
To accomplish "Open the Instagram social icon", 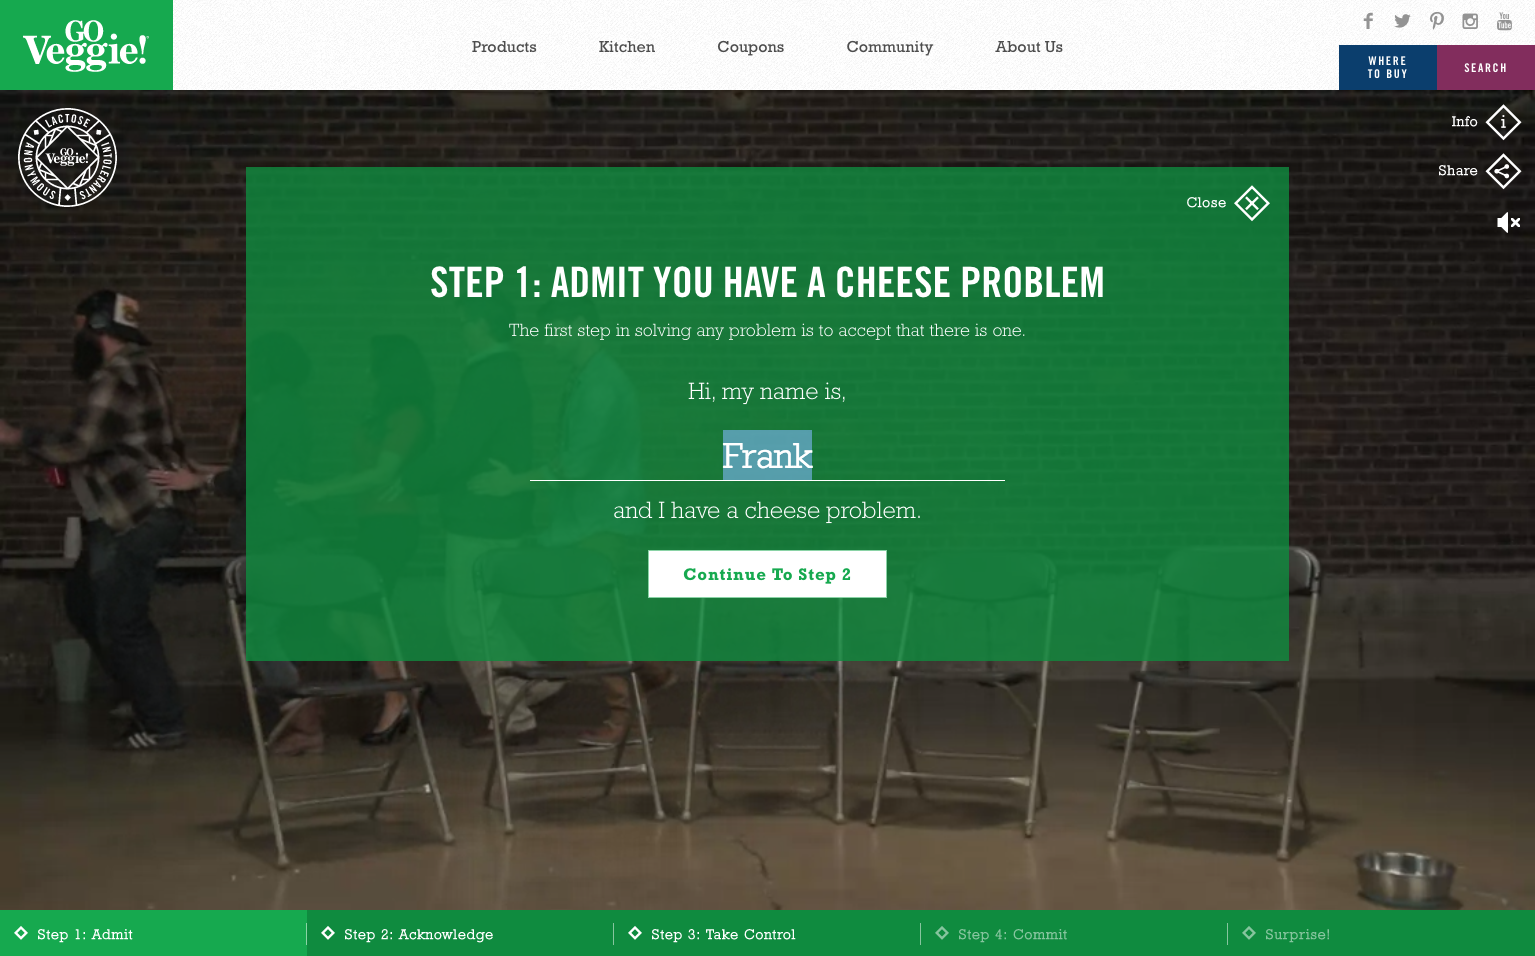I will tap(1470, 21).
